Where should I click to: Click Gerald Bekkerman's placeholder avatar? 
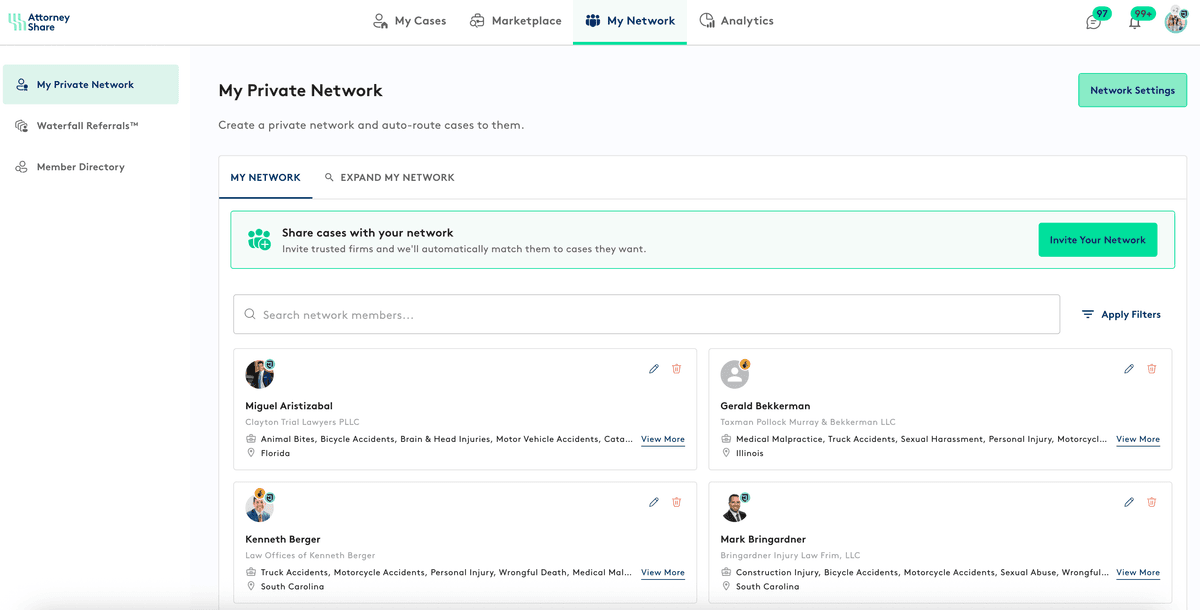tap(734, 374)
